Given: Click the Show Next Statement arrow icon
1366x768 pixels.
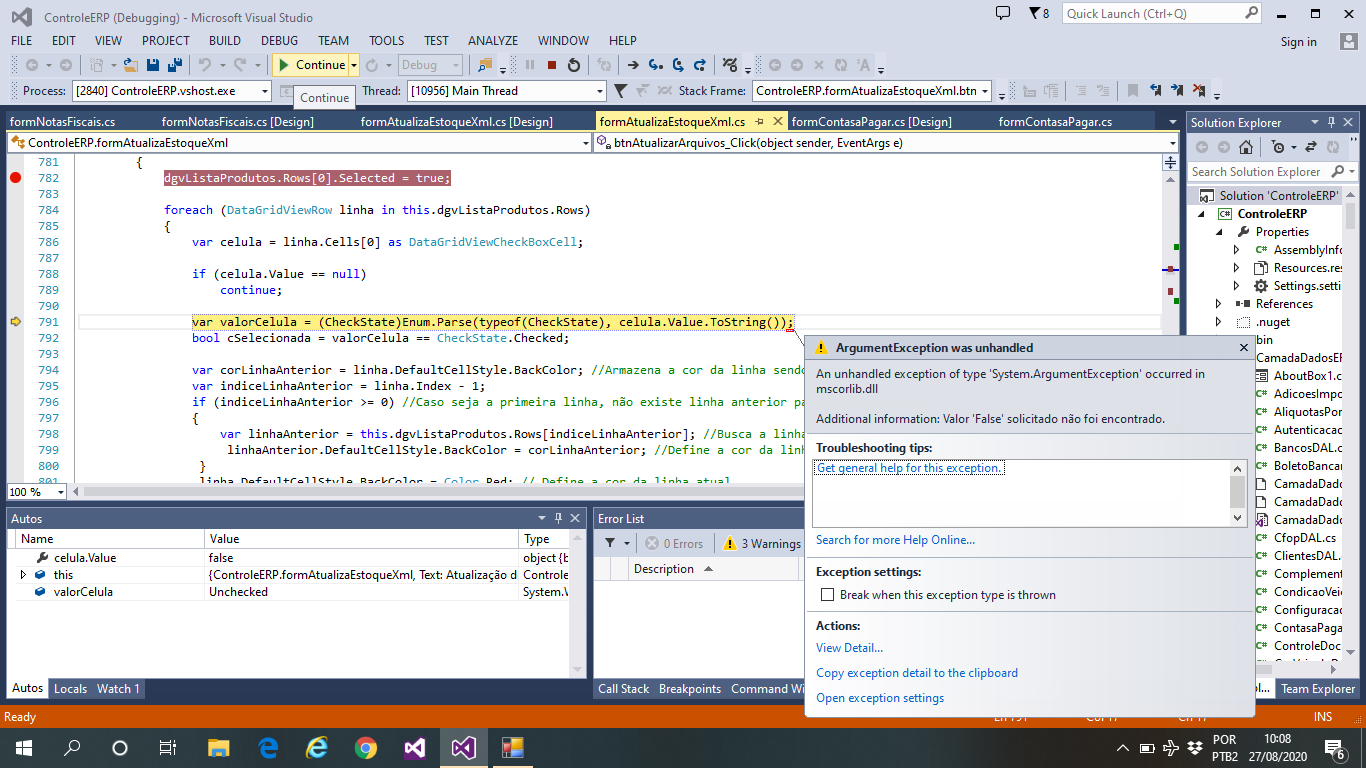Looking at the screenshot, I should coord(633,65).
